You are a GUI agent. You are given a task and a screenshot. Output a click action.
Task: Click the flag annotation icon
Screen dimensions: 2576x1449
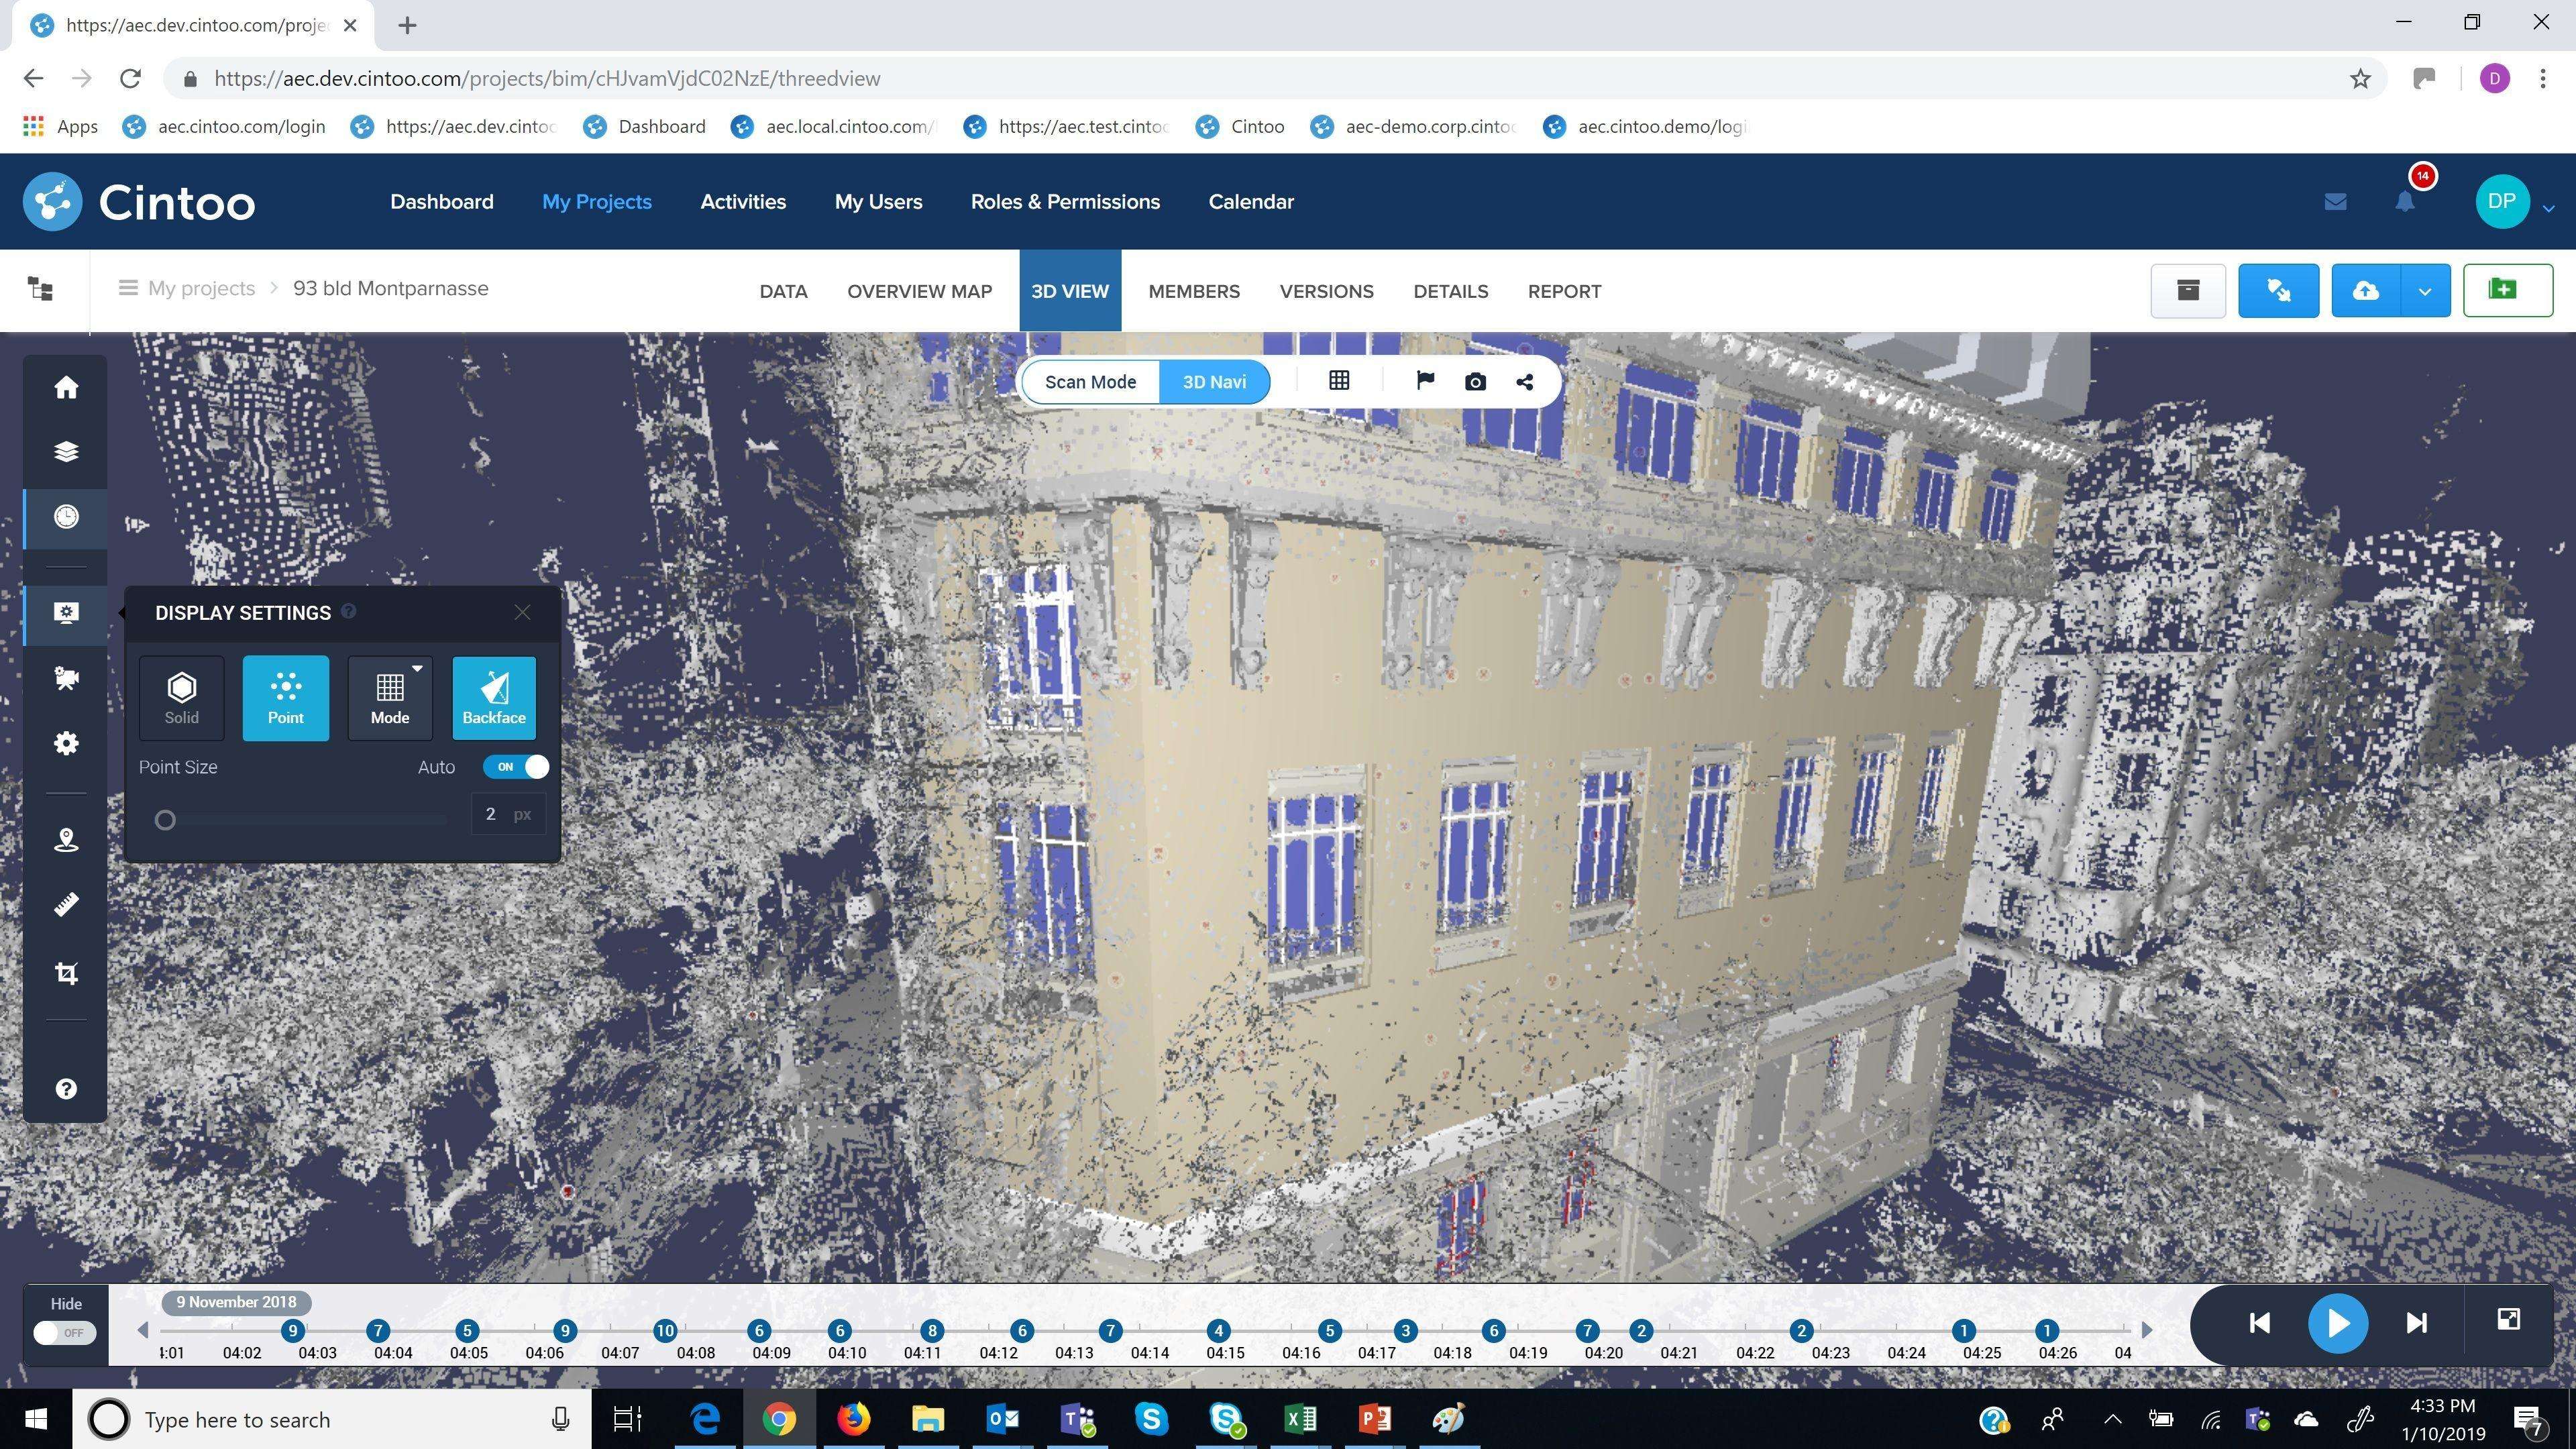click(x=1425, y=381)
